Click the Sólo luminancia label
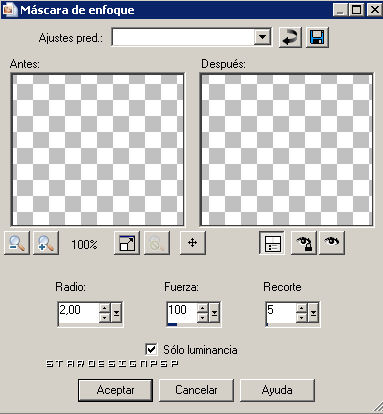Viewport: 383px width, 414px height. point(200,350)
